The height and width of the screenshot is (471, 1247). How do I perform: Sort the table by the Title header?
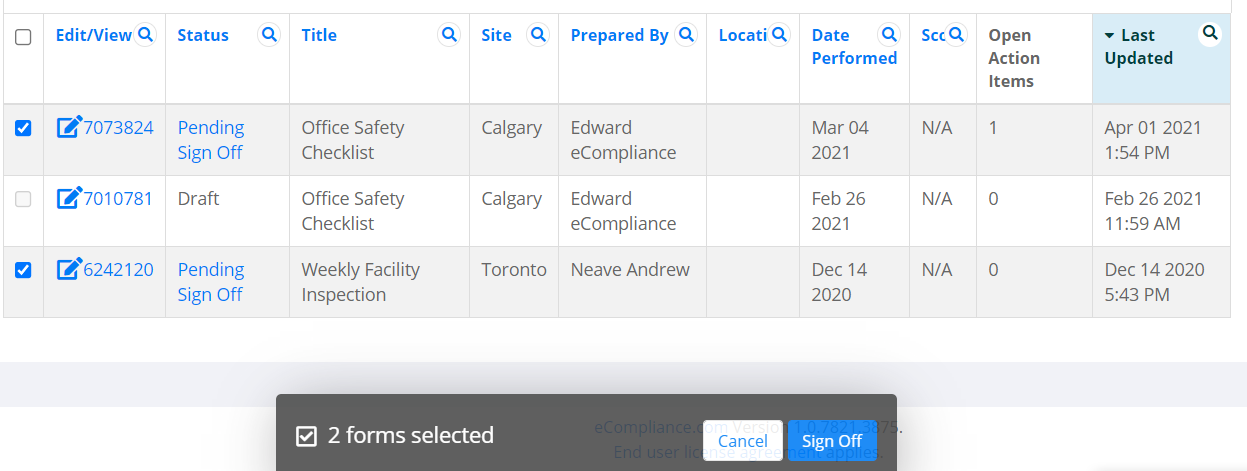319,35
